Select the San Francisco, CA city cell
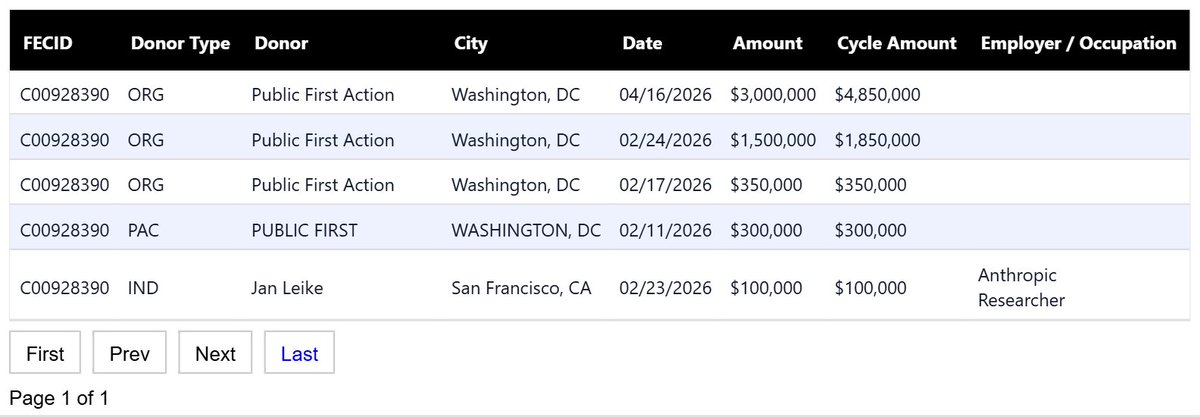This screenshot has height=417, width=1200. tap(521, 288)
